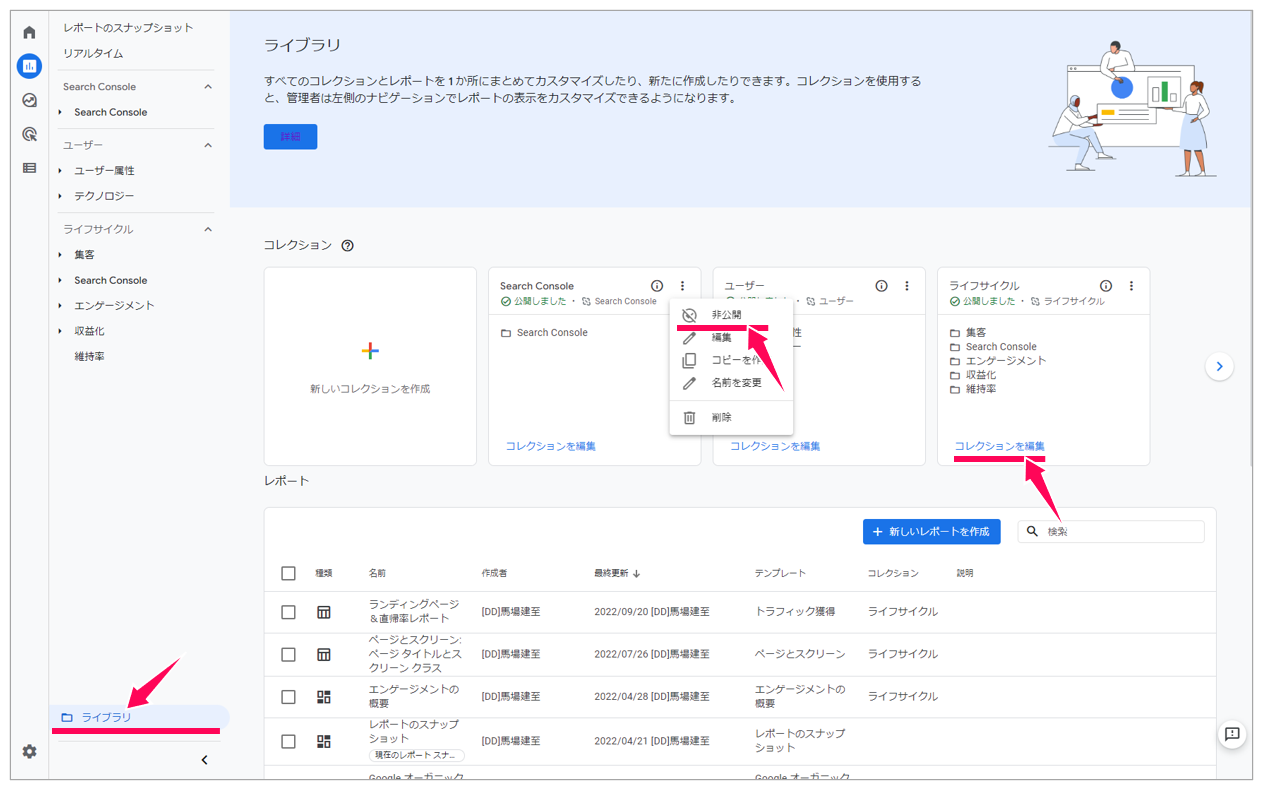Viewport: 1263px width, 788px height.
Task: Show next collections with the right arrow
Action: tap(1218, 366)
